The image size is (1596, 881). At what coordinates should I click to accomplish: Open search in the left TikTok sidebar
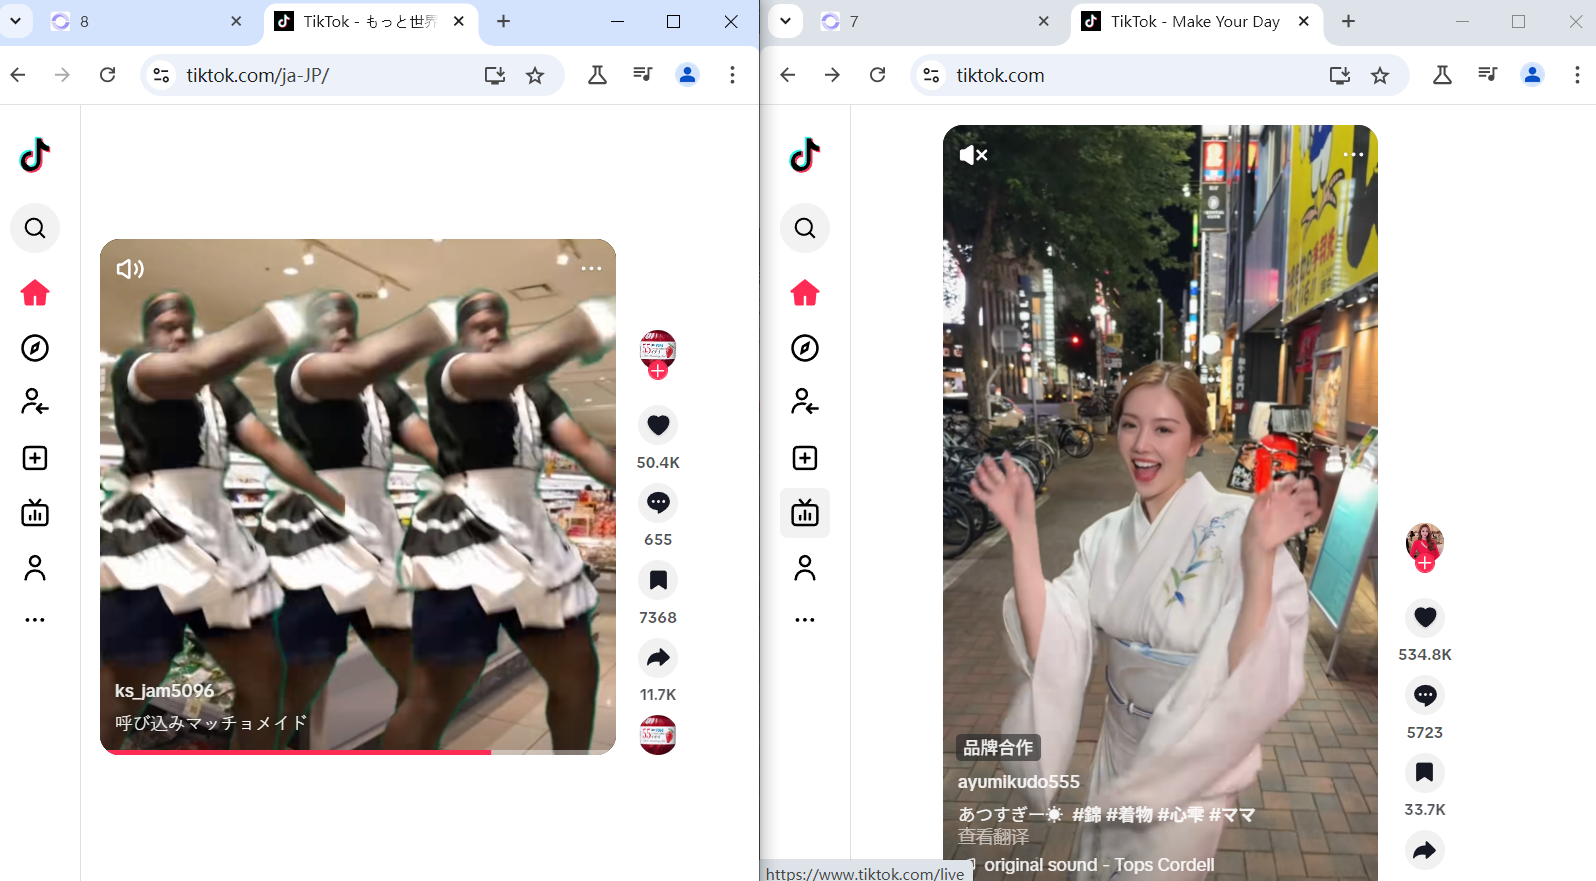pyautogui.click(x=35, y=228)
